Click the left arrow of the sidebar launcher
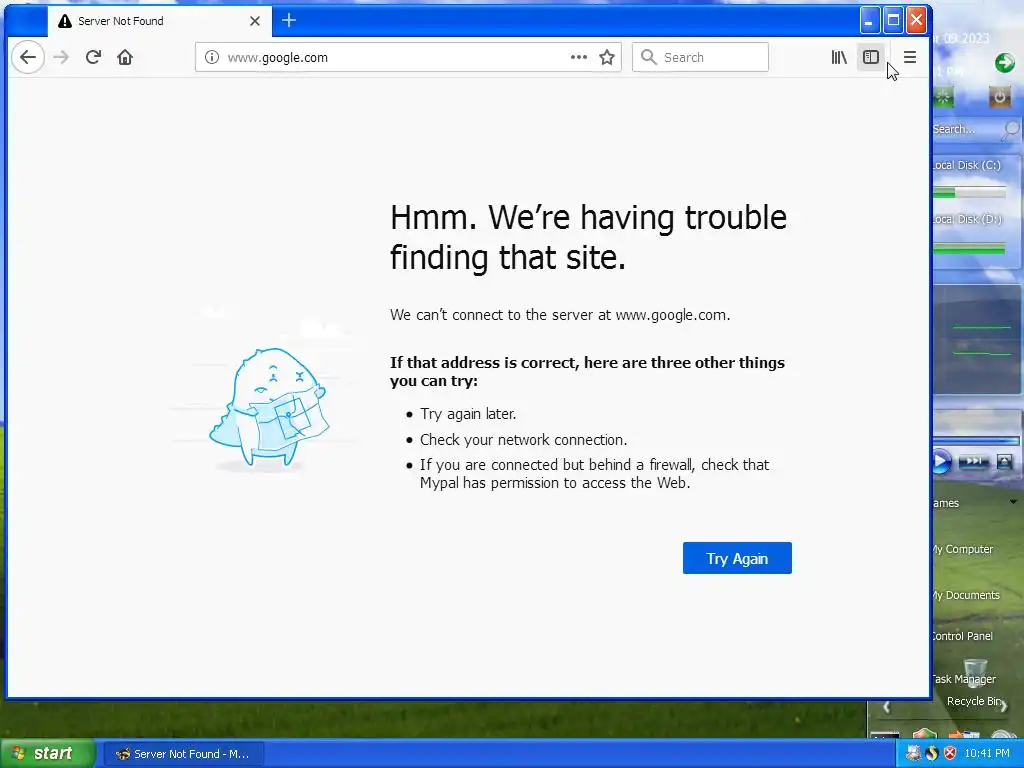Screen dimensions: 1024x768 click(x=886, y=707)
